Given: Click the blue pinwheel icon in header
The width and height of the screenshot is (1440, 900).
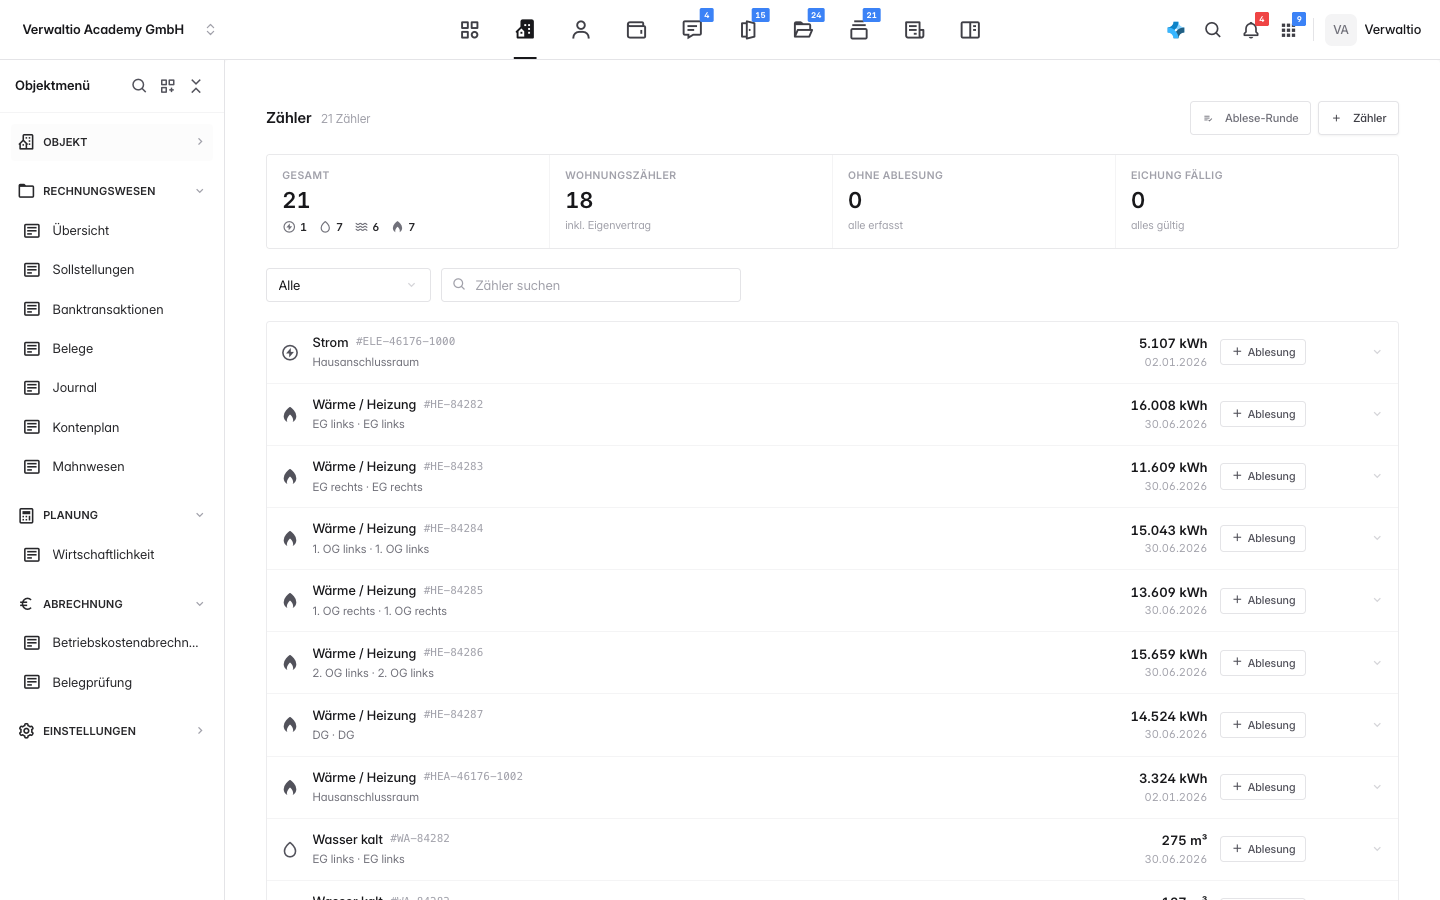Looking at the screenshot, I should click(x=1176, y=30).
